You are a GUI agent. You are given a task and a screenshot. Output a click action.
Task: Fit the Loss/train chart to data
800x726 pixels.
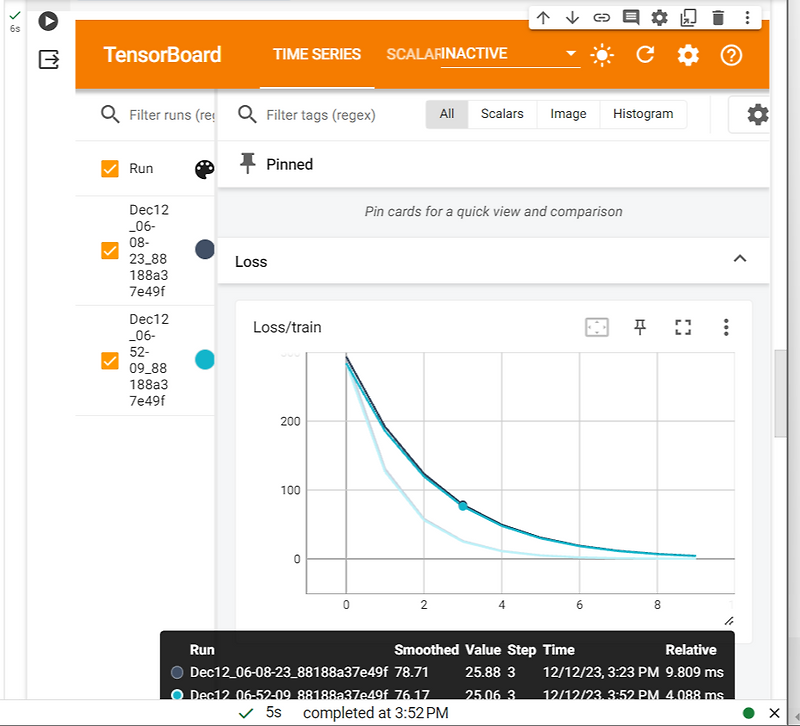point(597,327)
